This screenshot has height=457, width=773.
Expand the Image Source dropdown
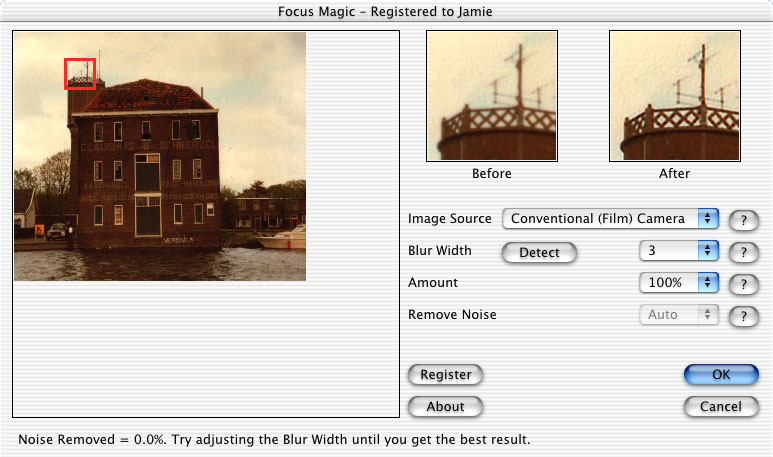[610, 218]
